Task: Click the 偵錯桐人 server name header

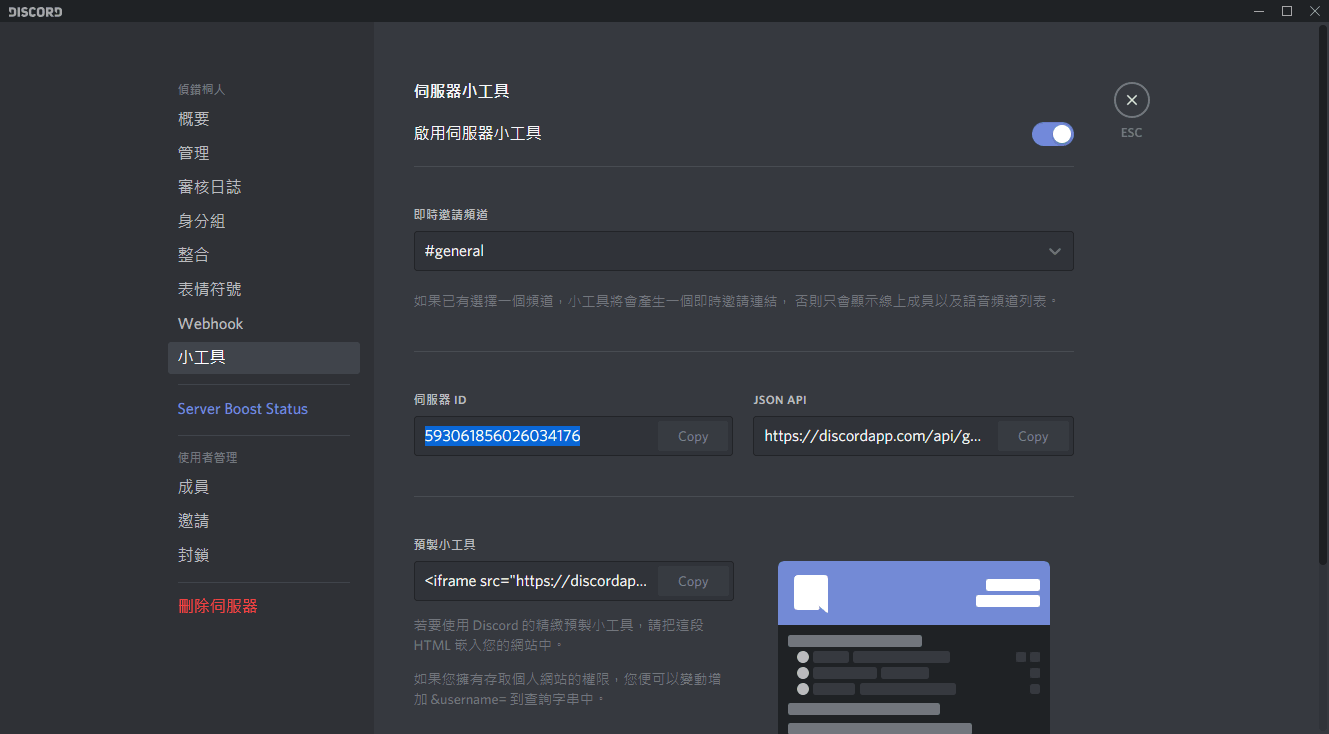Action: point(201,89)
